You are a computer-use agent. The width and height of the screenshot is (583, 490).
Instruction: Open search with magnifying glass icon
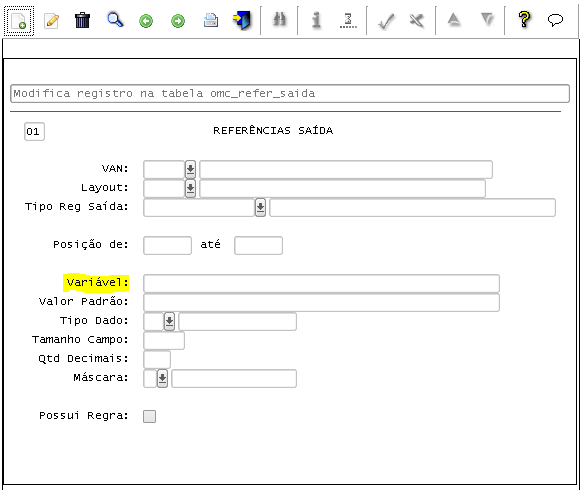tap(115, 20)
